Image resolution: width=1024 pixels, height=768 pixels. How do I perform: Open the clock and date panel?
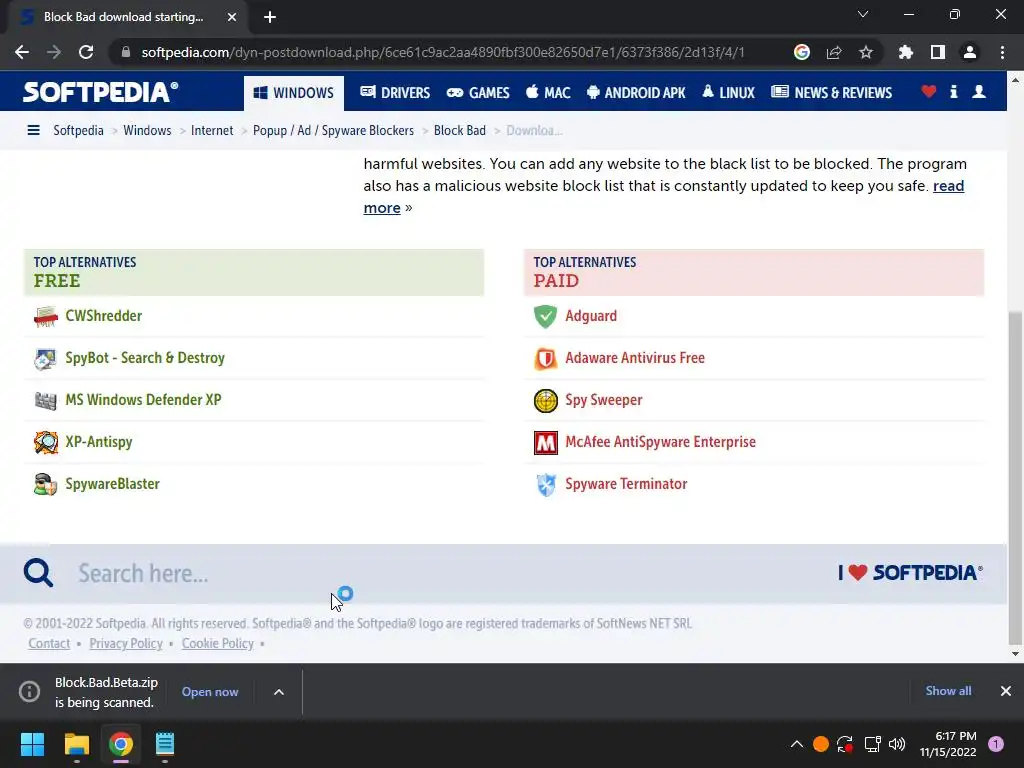click(x=948, y=744)
